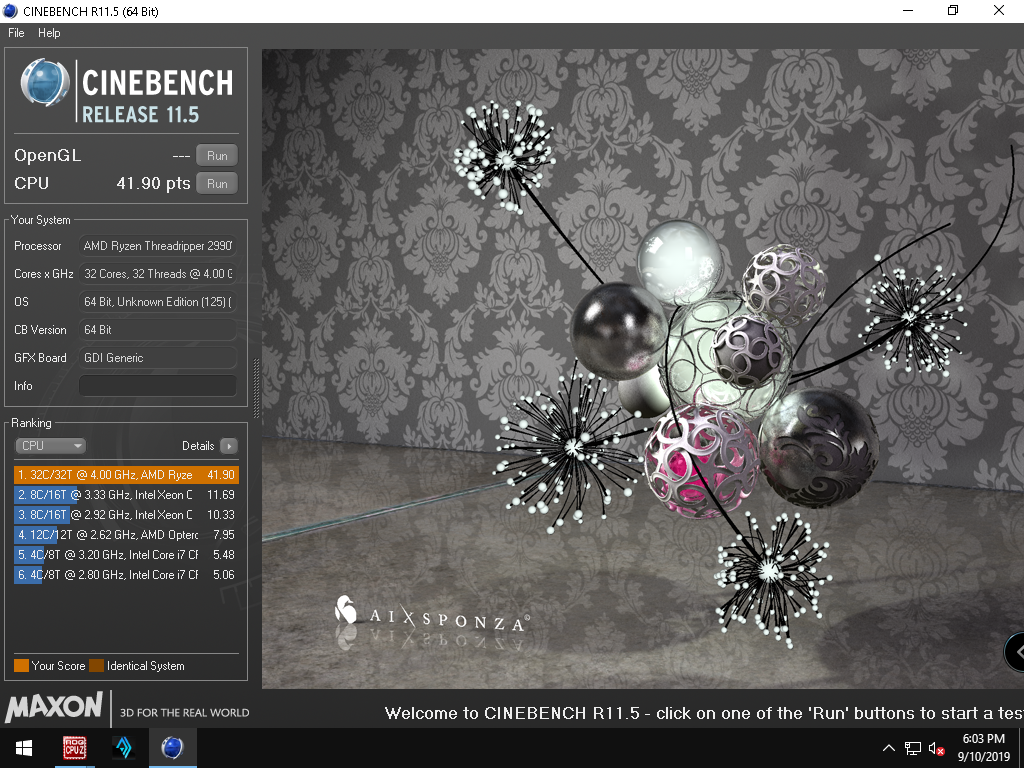The image size is (1024, 768).
Task: Open the File menu
Action: tap(16, 33)
